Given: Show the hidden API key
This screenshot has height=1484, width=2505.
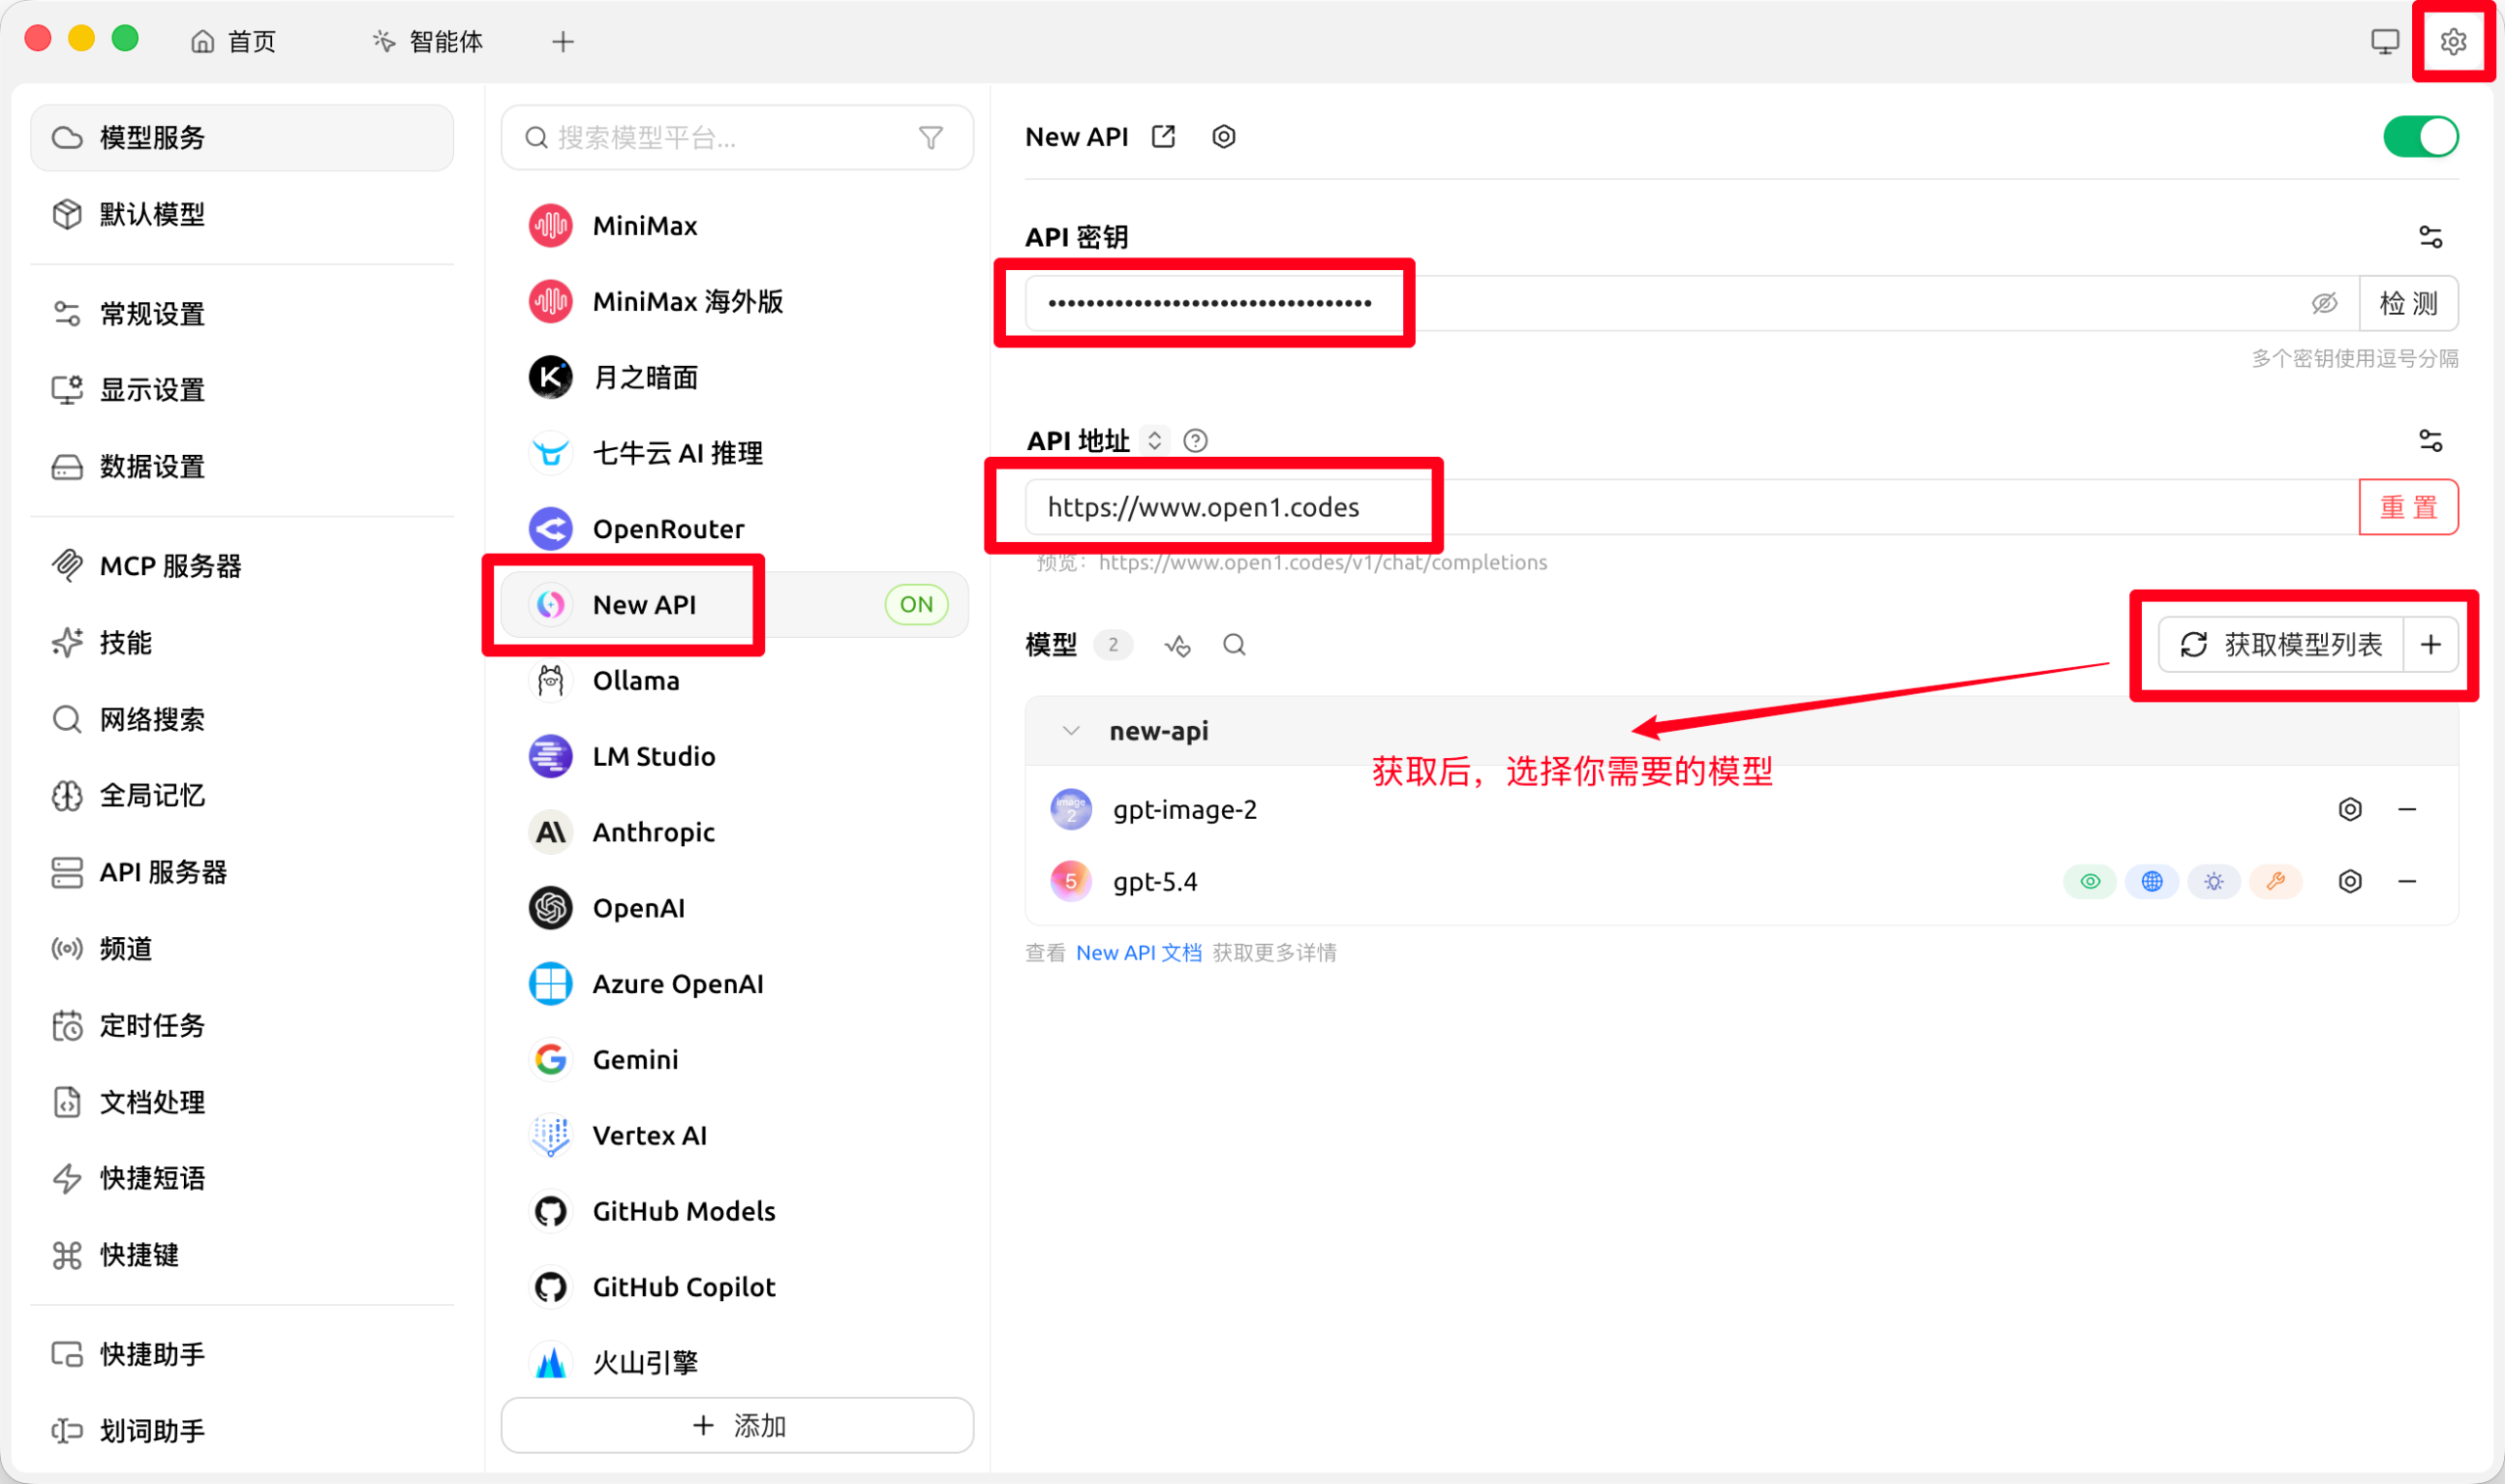Looking at the screenshot, I should 2324,303.
